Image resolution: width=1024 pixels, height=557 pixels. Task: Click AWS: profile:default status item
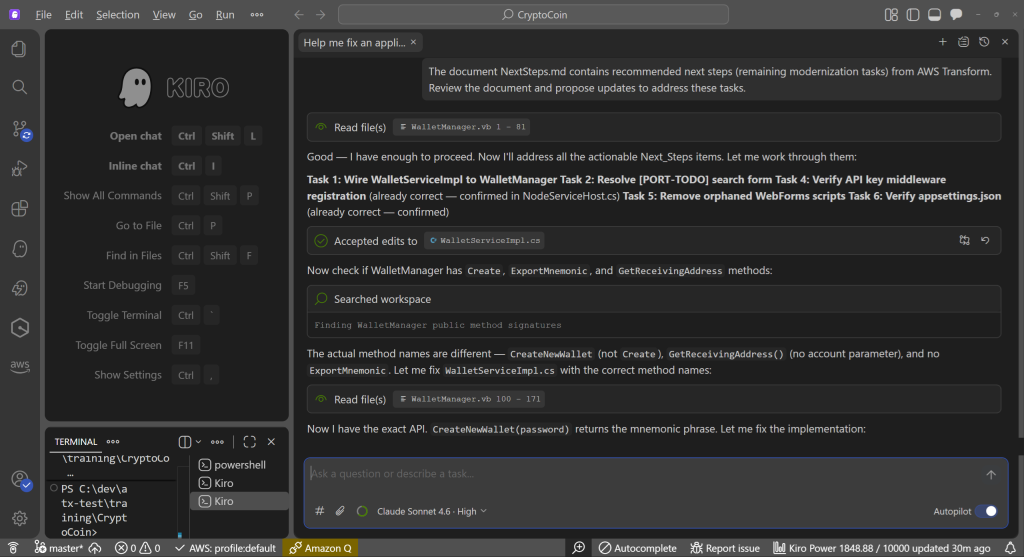tap(225, 549)
